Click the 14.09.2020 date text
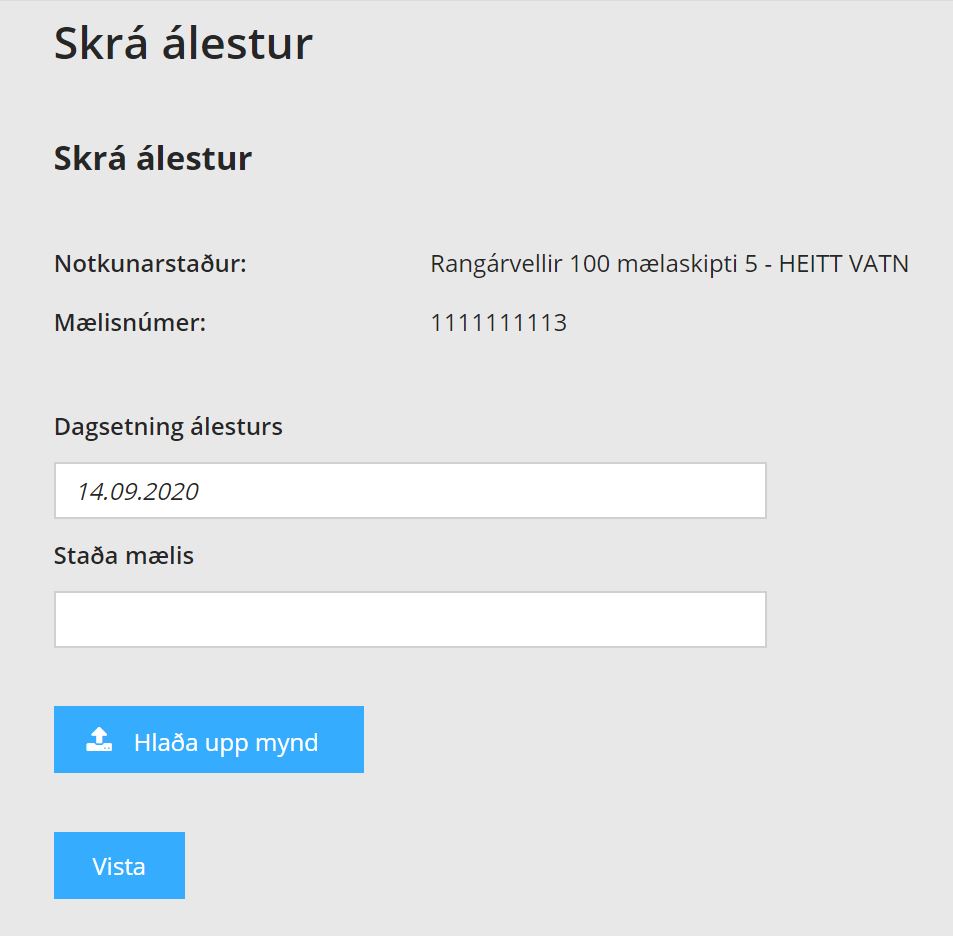The height and width of the screenshot is (936, 953). (x=138, y=492)
